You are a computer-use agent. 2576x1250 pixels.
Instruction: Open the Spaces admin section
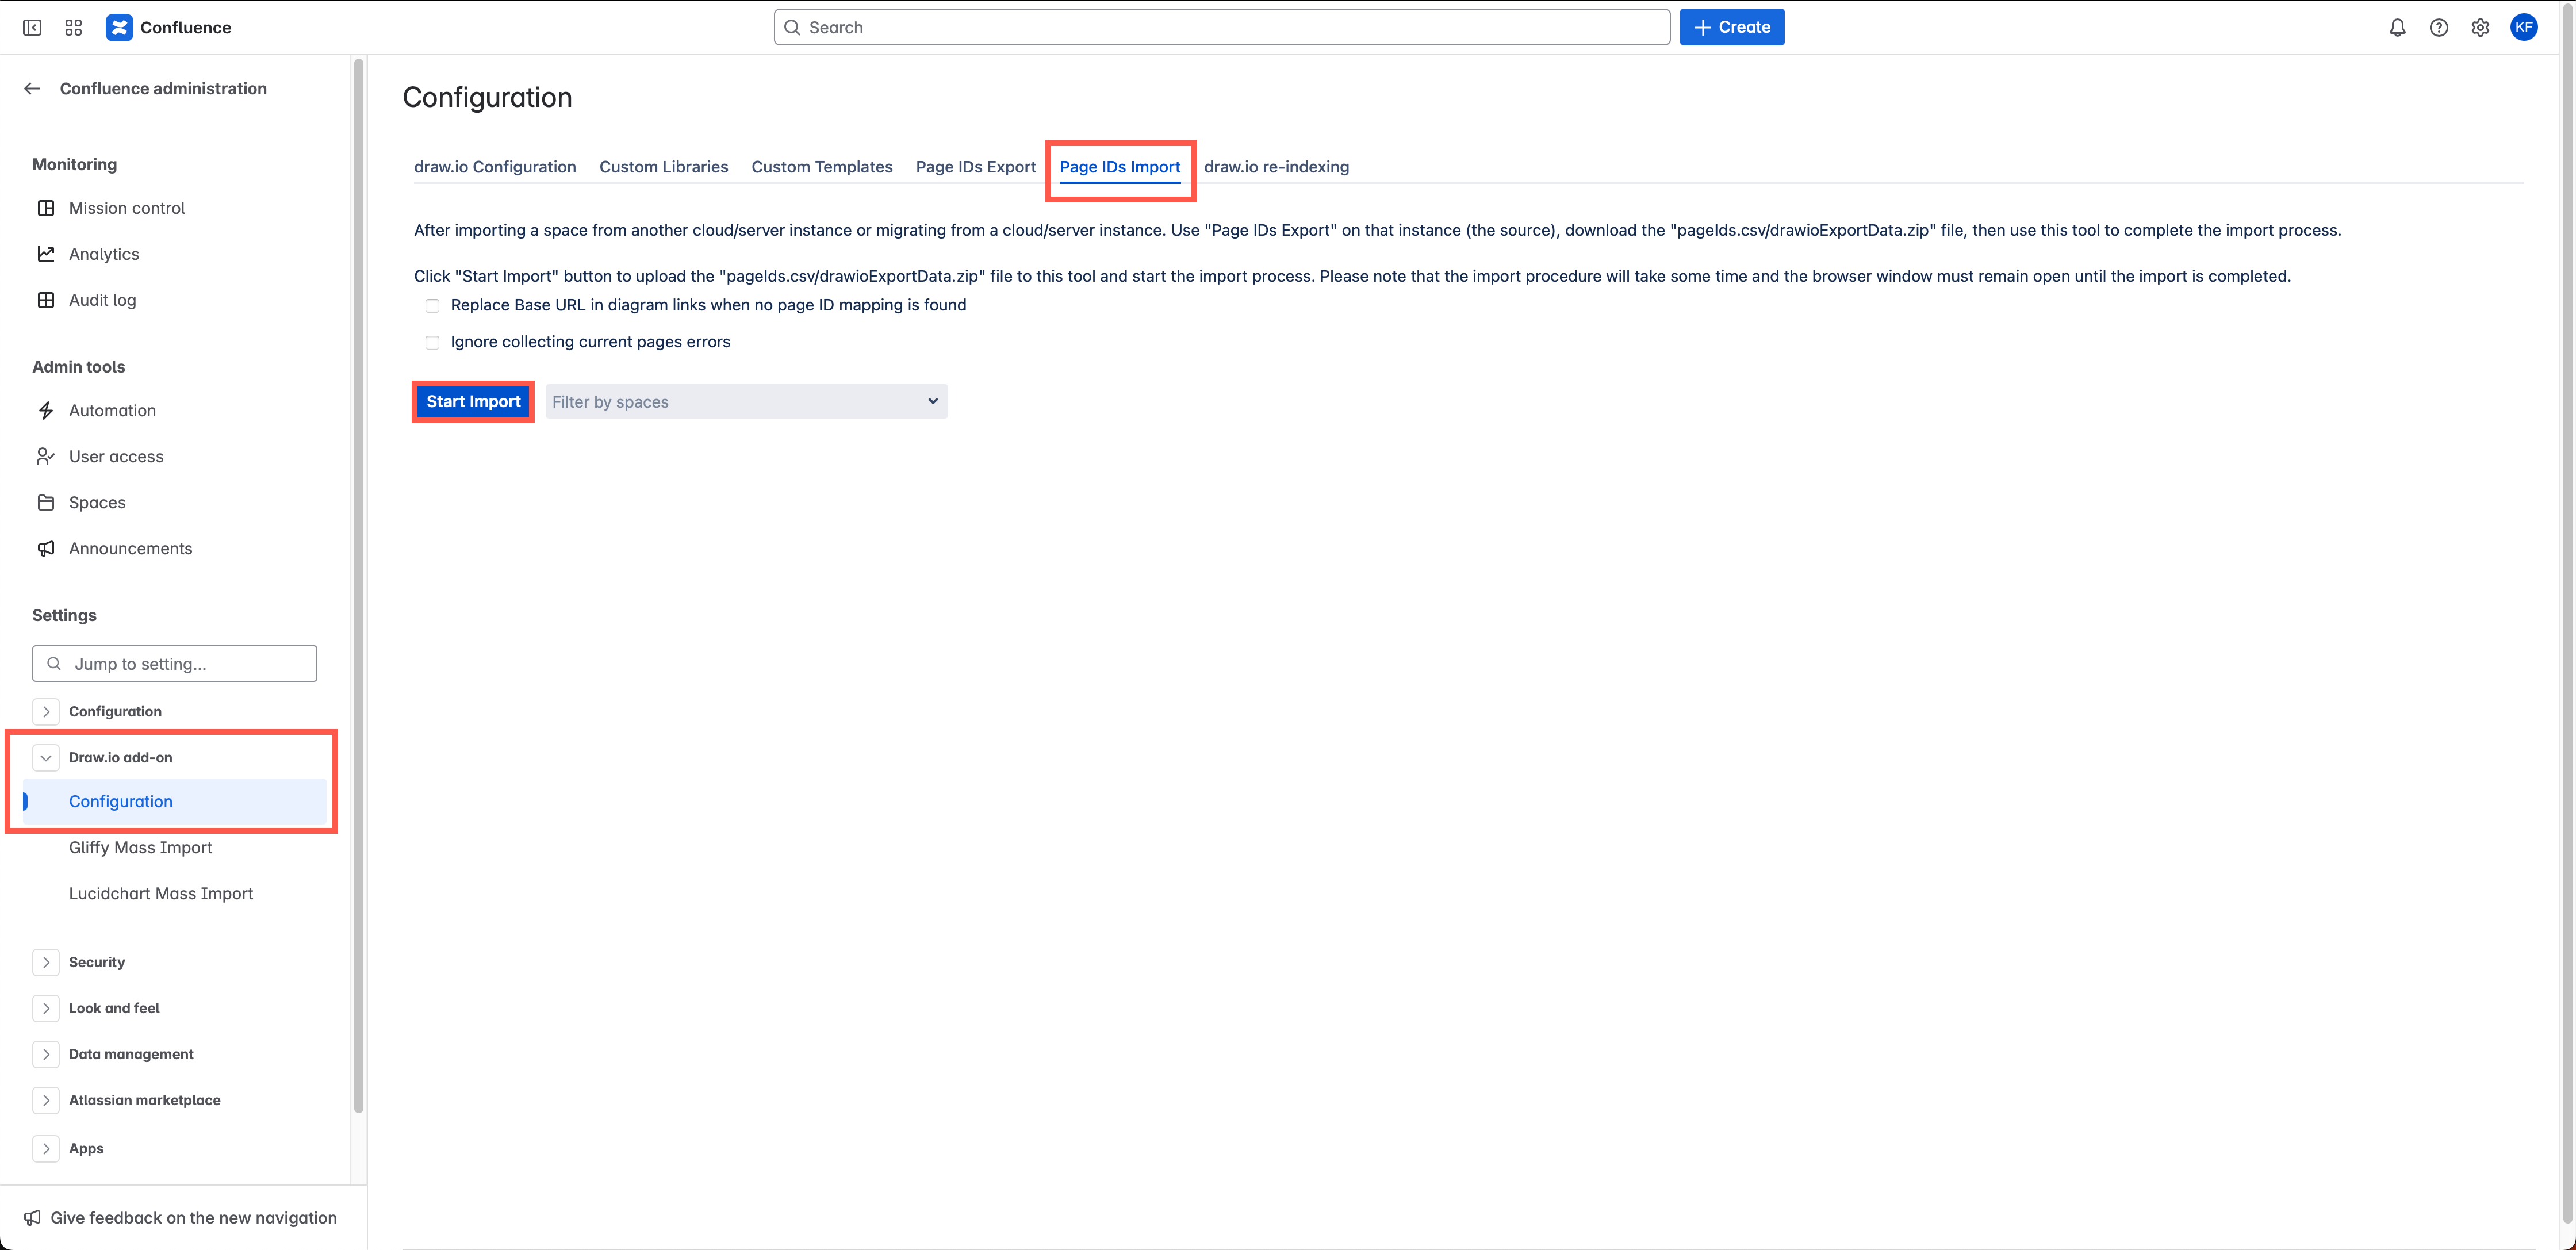[x=97, y=502]
